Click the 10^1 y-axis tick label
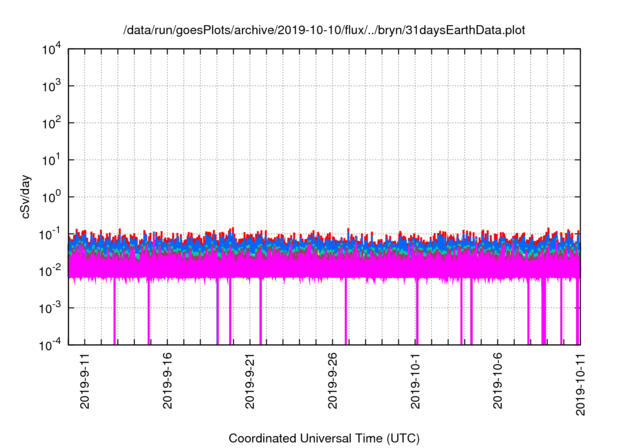The image size is (640, 448). coord(52,160)
